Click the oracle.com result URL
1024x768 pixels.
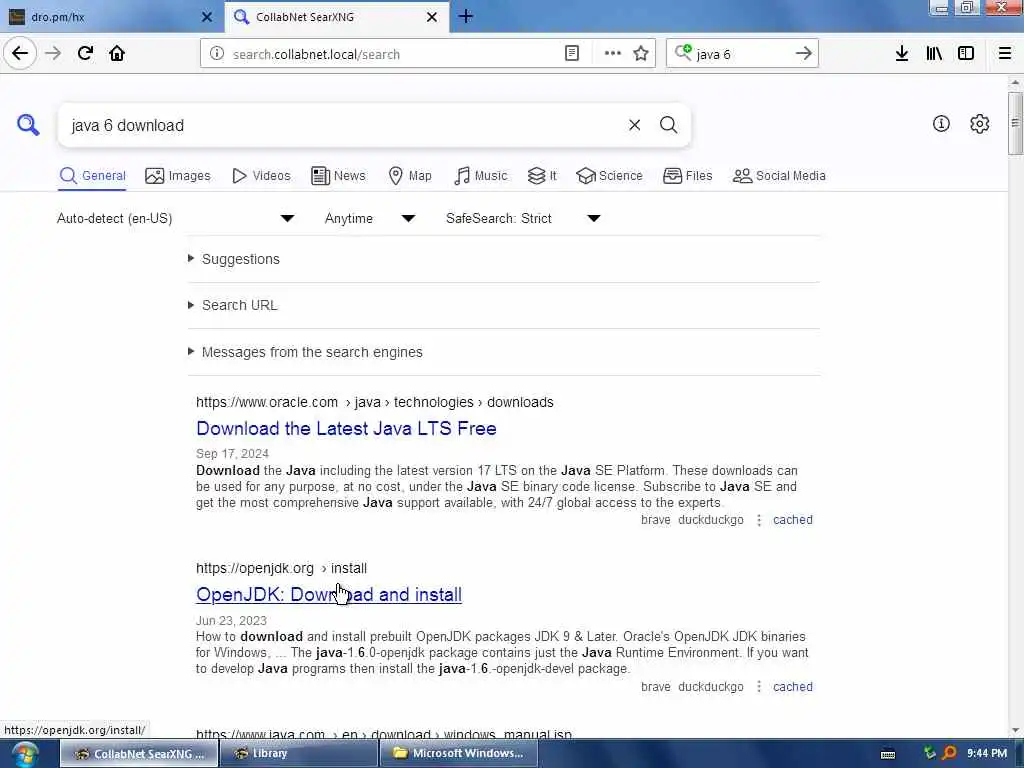pos(374,402)
